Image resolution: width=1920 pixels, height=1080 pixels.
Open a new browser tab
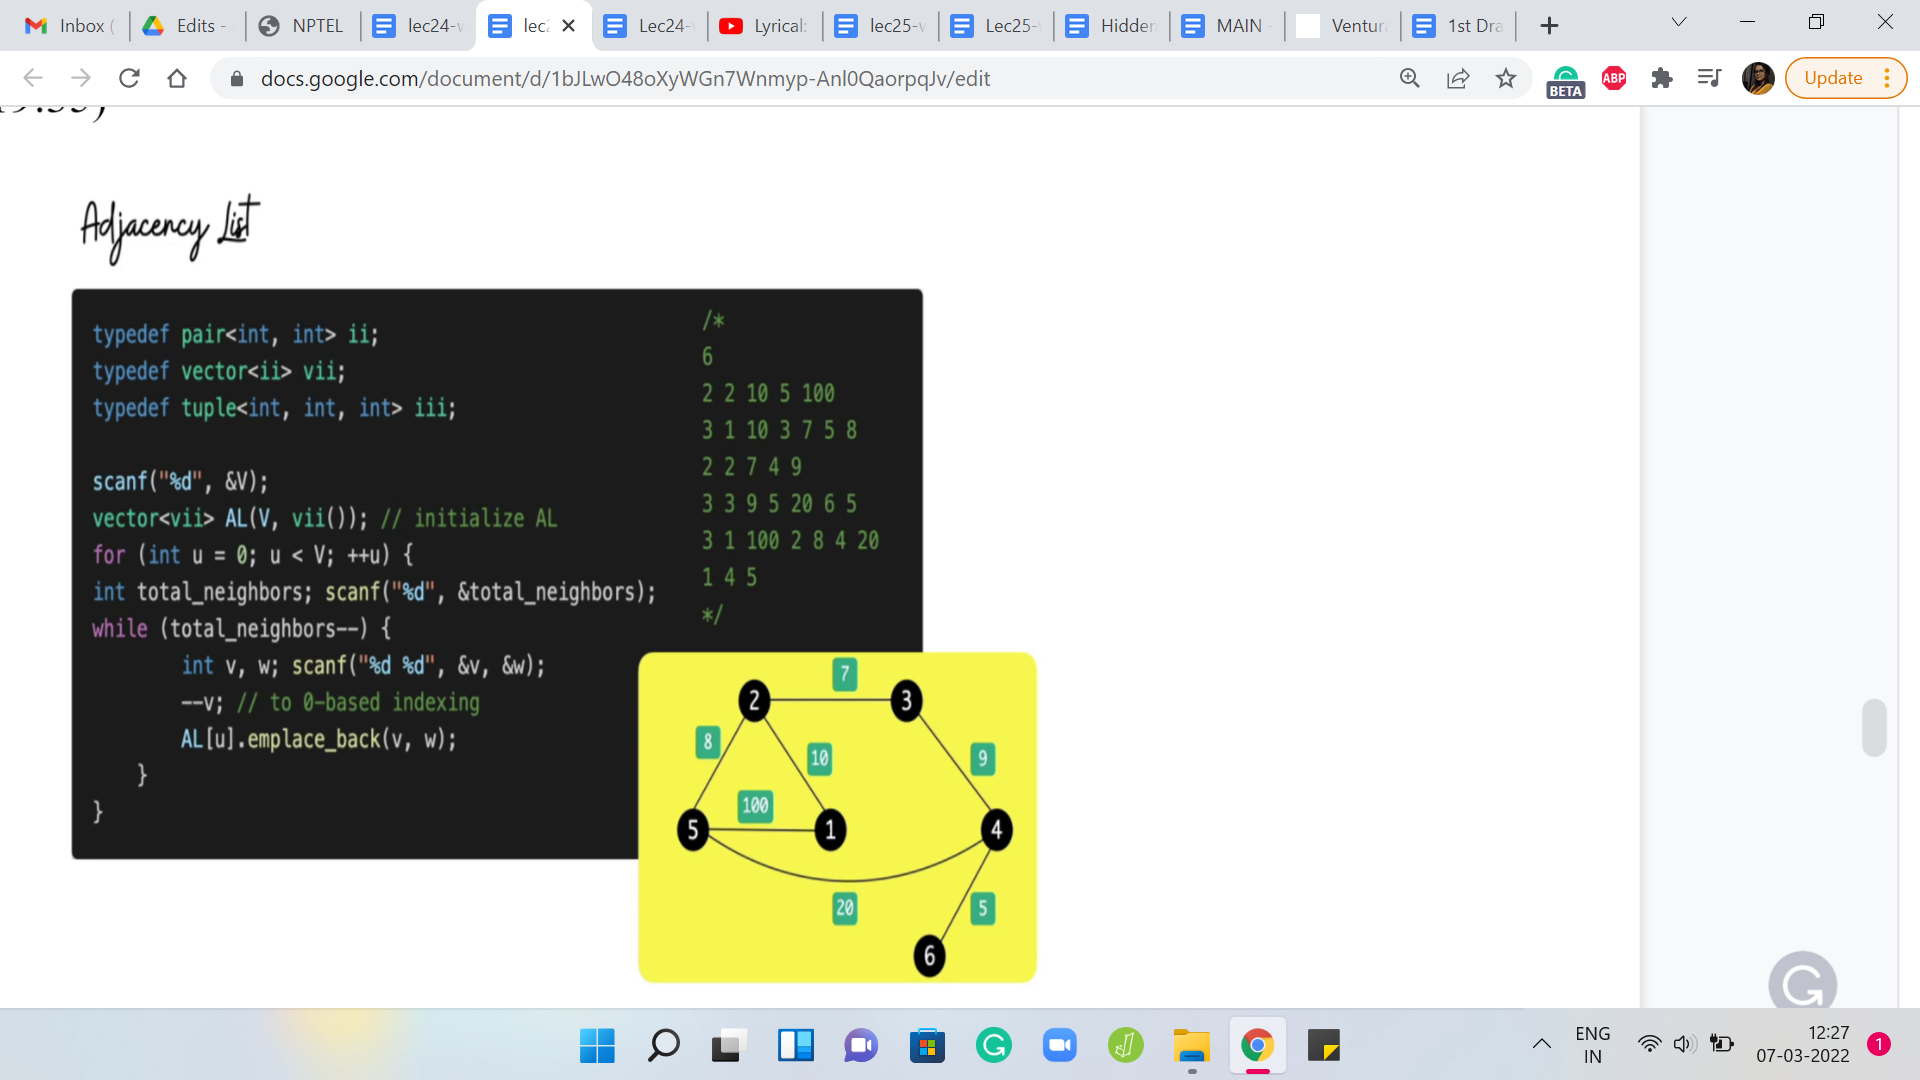pyautogui.click(x=1549, y=26)
